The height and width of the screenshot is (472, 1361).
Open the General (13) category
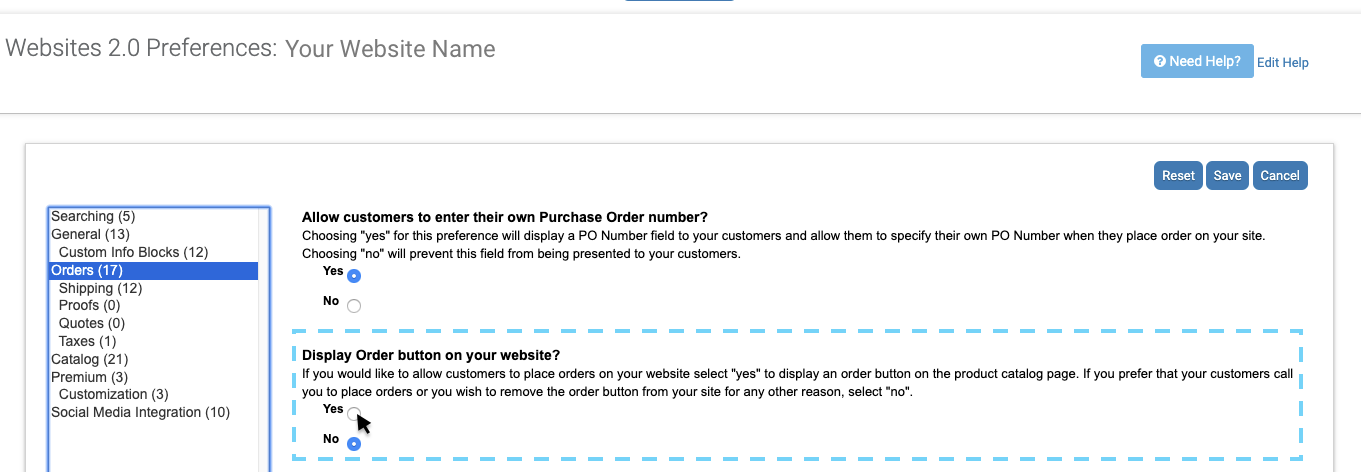tap(90, 234)
